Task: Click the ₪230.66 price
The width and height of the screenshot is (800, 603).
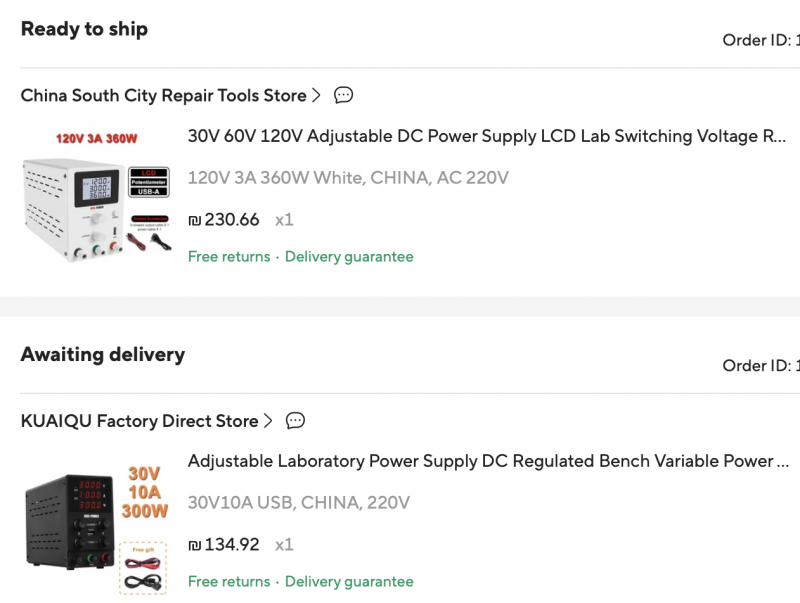Action: click(224, 220)
